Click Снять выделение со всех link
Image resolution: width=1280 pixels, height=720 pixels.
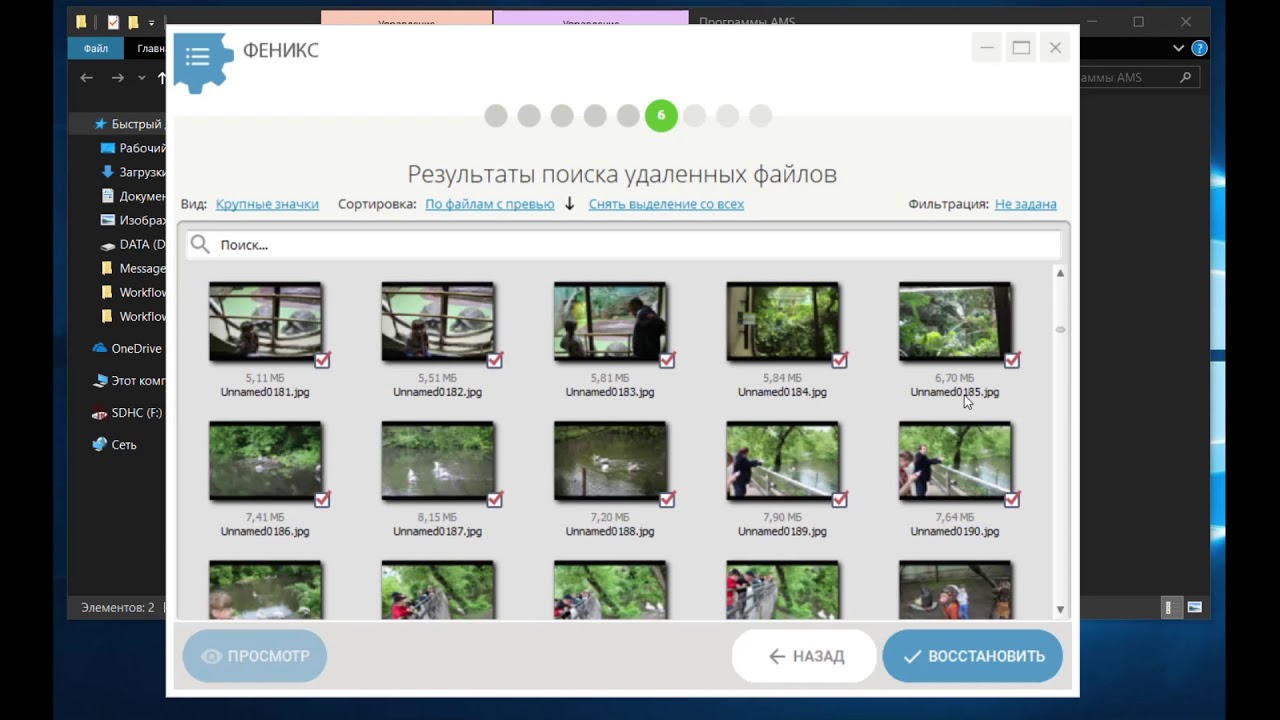click(666, 204)
